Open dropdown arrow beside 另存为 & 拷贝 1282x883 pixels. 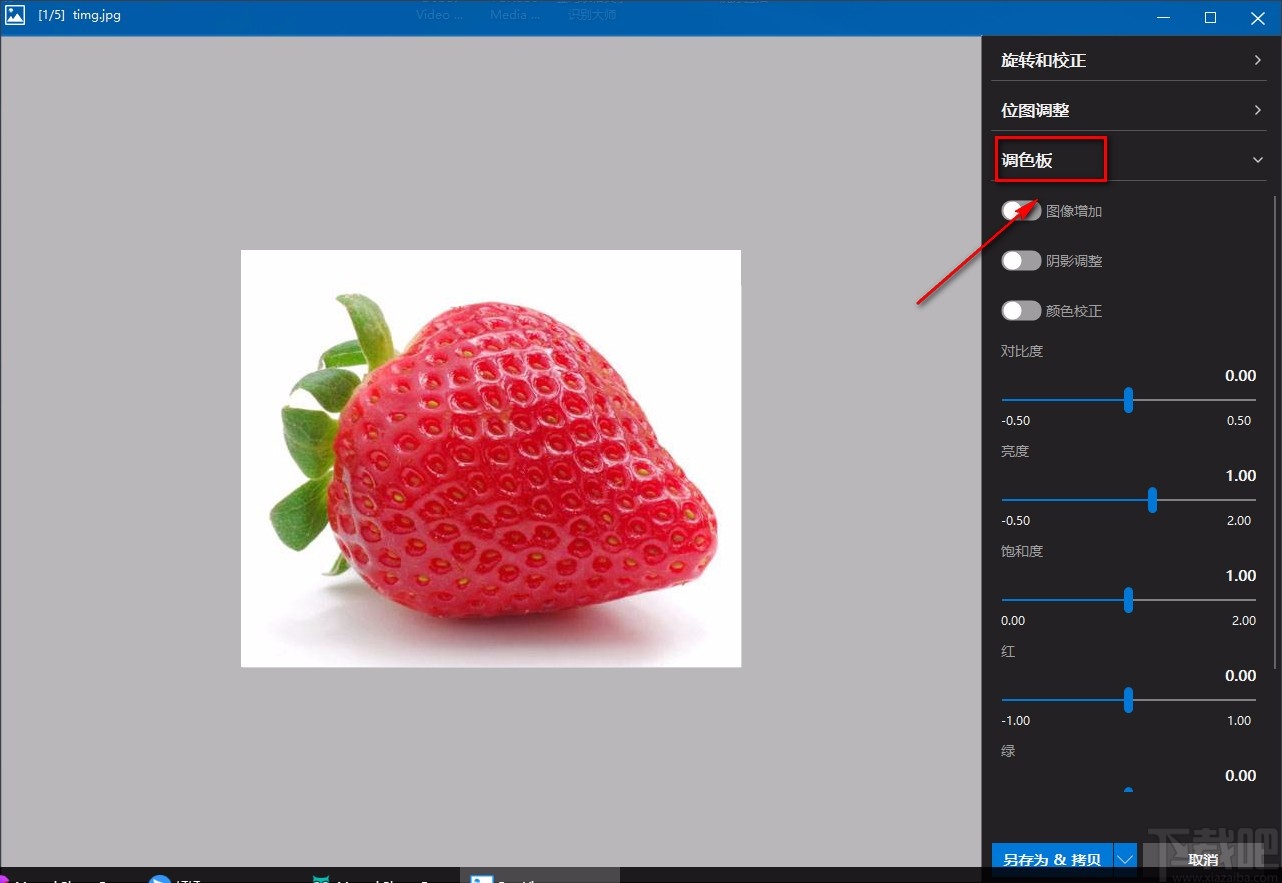1126,858
